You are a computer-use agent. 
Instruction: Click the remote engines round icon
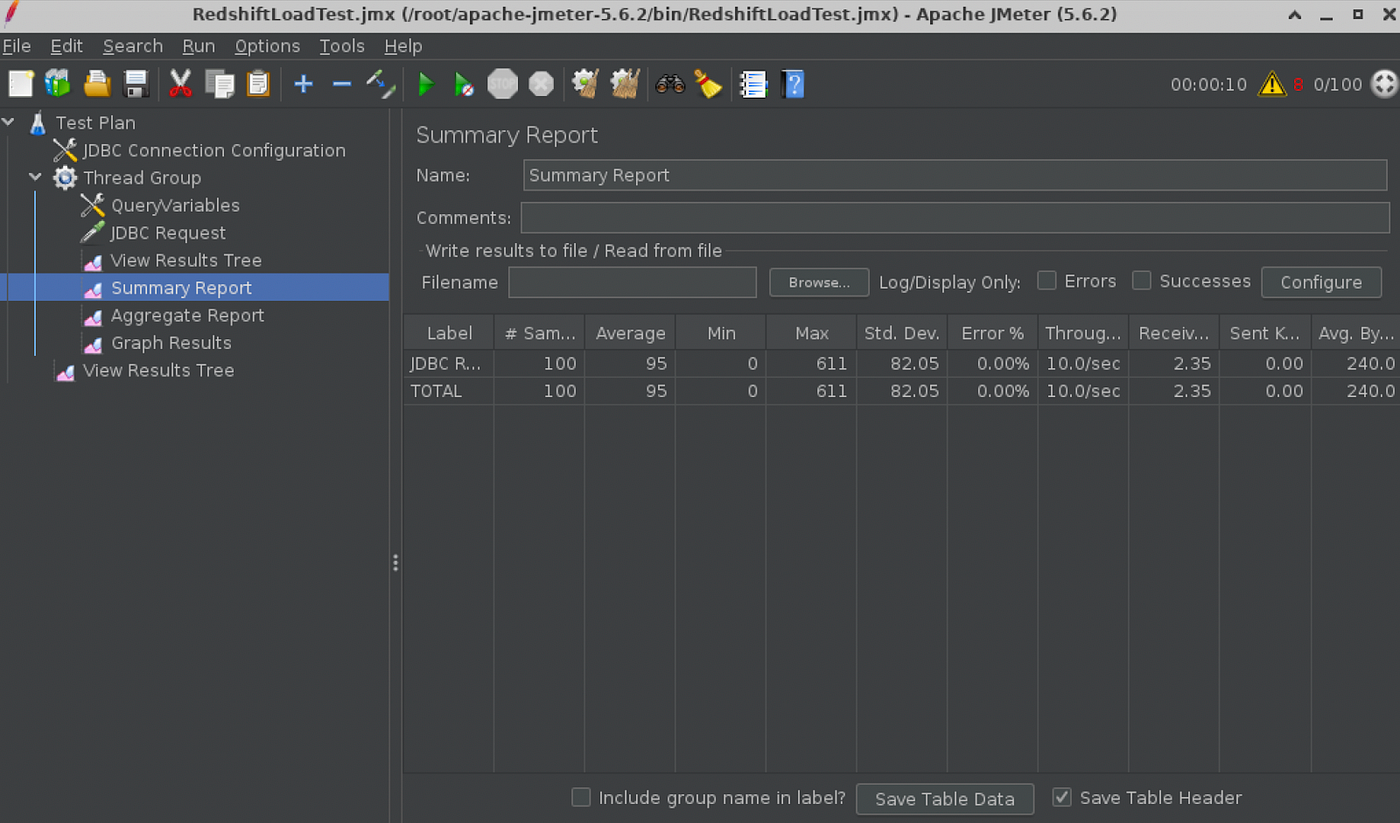pos(1384,84)
